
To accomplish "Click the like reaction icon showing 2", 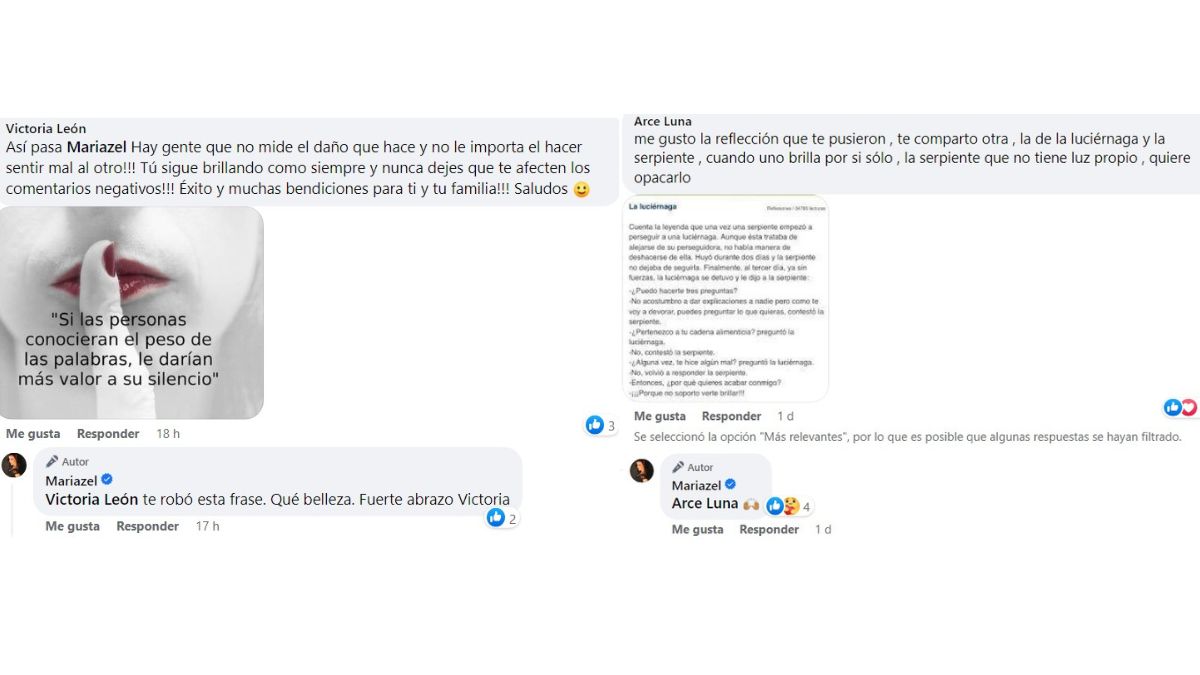I will click(495, 517).
